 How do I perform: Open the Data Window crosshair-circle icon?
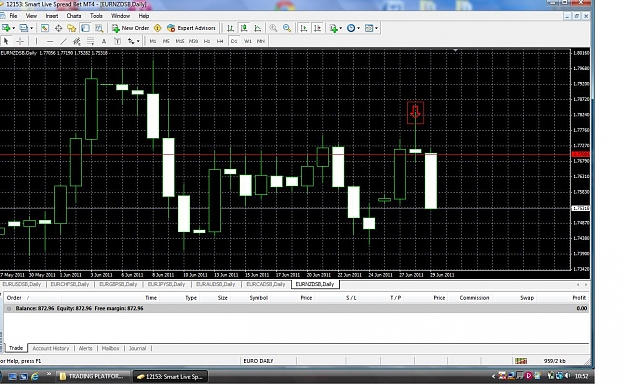coord(58,28)
